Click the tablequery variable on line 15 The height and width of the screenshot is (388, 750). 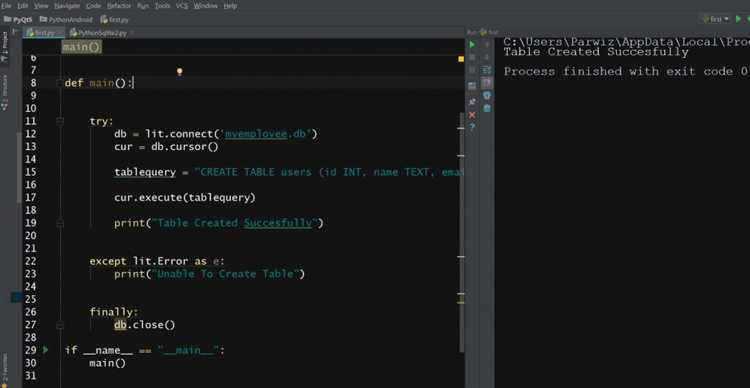(145, 172)
